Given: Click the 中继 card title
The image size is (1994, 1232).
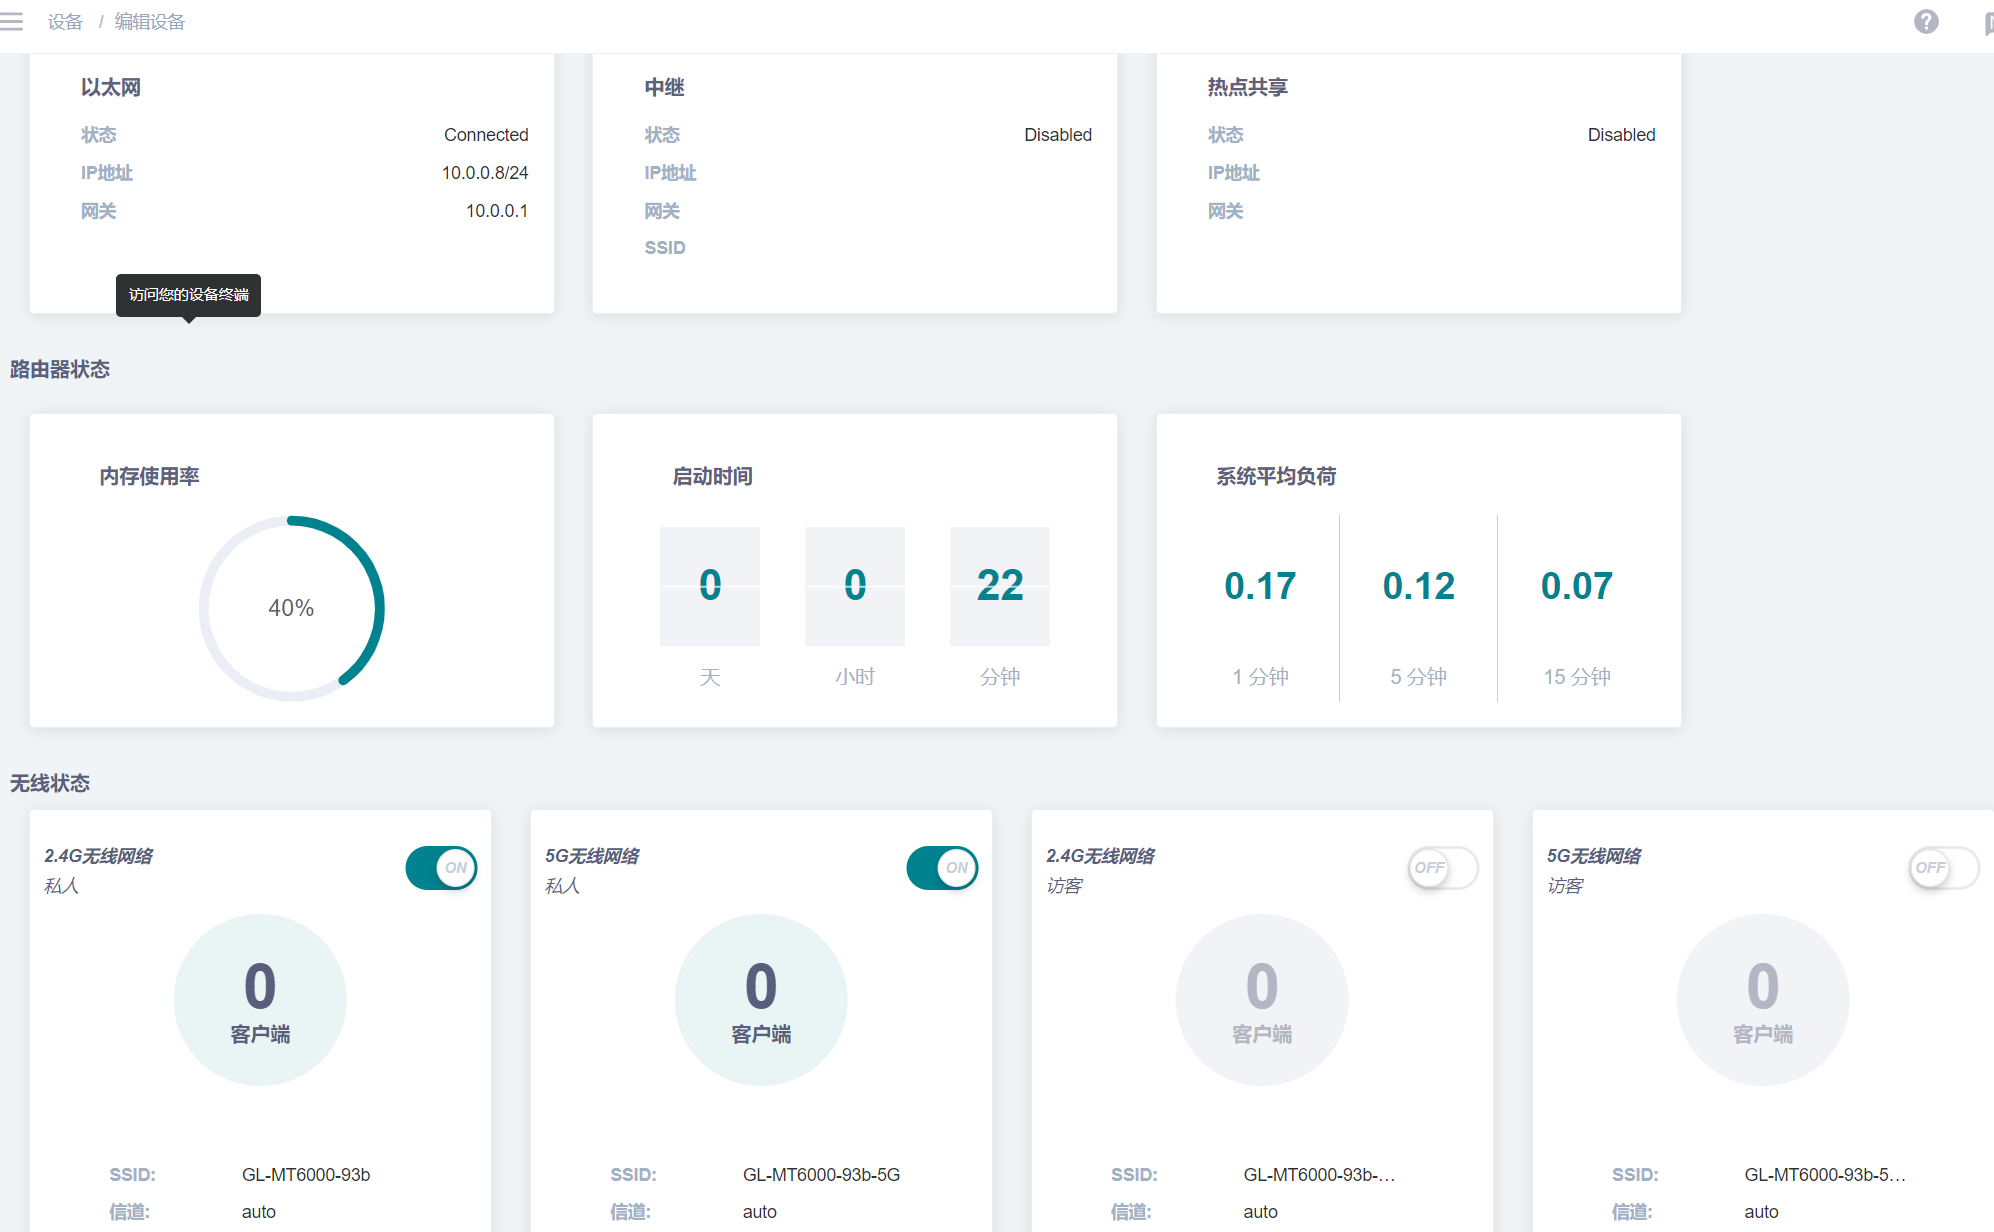Looking at the screenshot, I should click(x=664, y=87).
